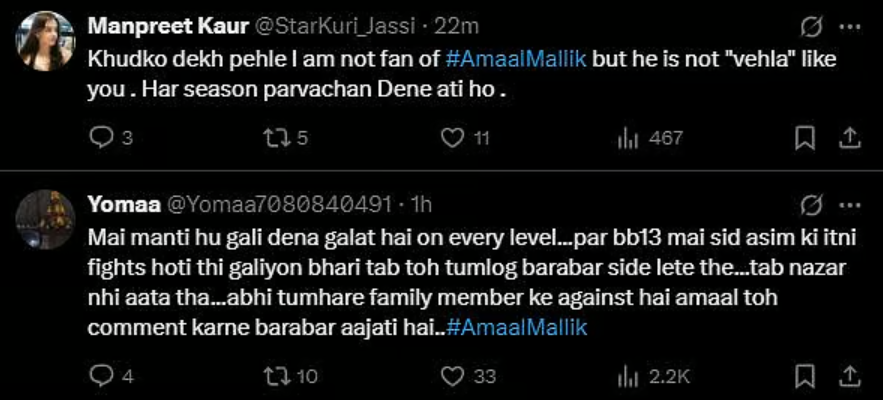
Task: Like Manpreet Kaur's tweet
Action: (454, 139)
